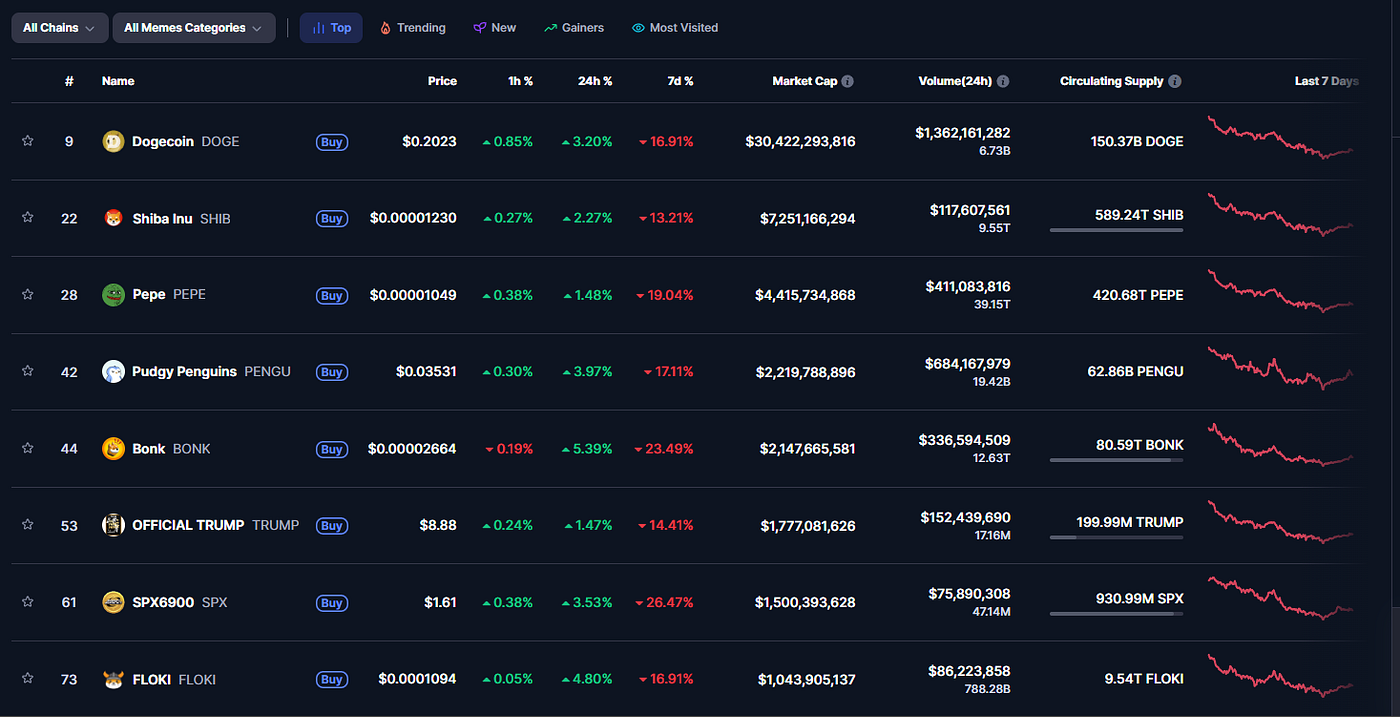The height and width of the screenshot is (717, 1400).
Task: Open the Dogecoin name link
Action: coord(163,142)
